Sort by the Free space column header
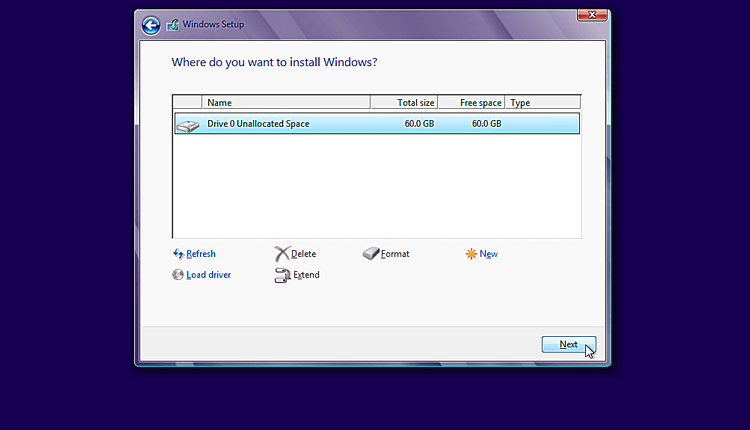750x430 pixels. (x=471, y=102)
